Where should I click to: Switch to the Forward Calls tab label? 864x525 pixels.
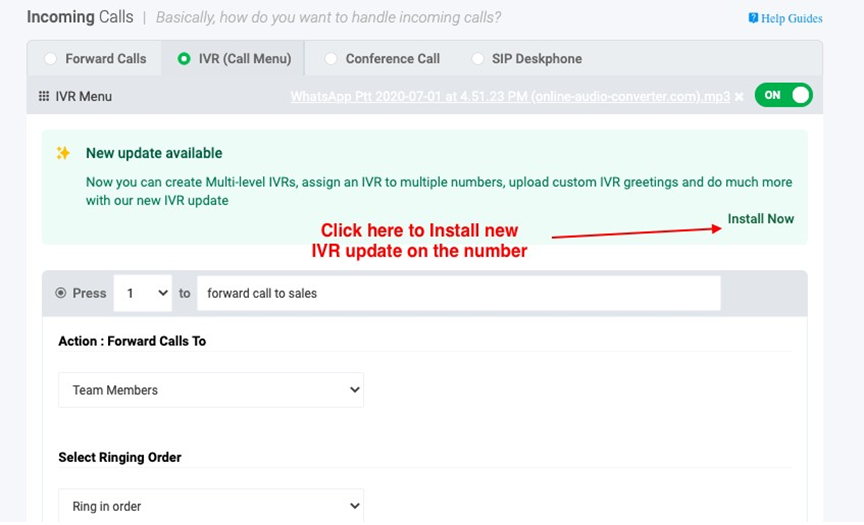click(x=106, y=58)
